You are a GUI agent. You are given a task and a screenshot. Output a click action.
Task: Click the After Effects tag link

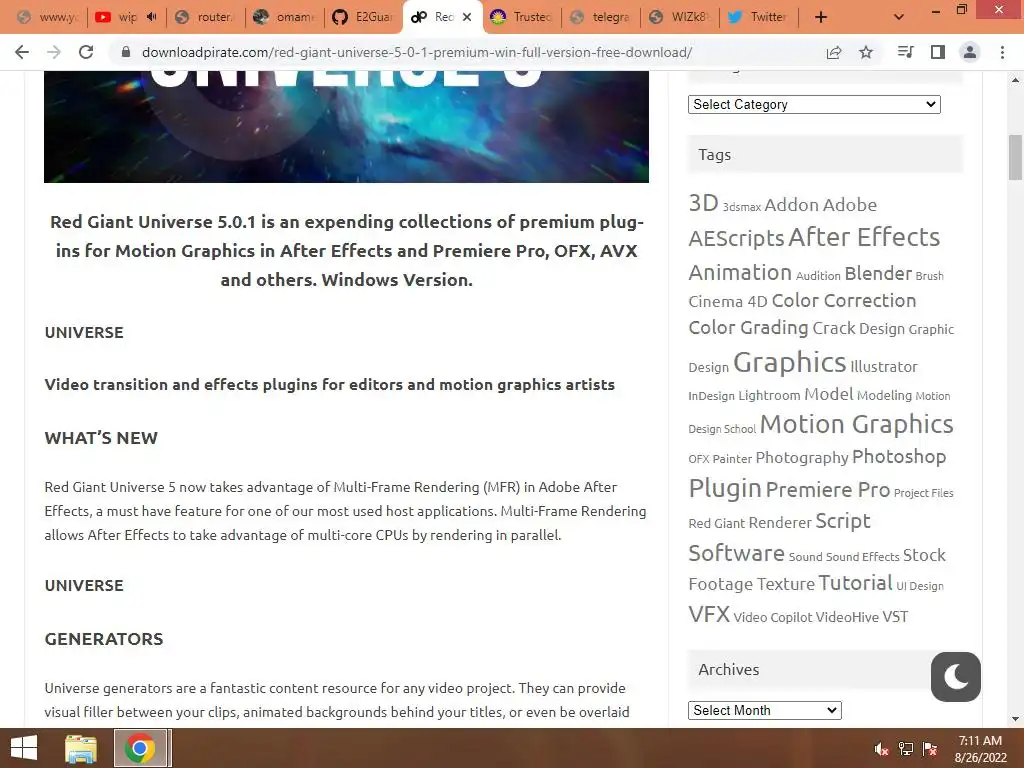click(x=864, y=236)
